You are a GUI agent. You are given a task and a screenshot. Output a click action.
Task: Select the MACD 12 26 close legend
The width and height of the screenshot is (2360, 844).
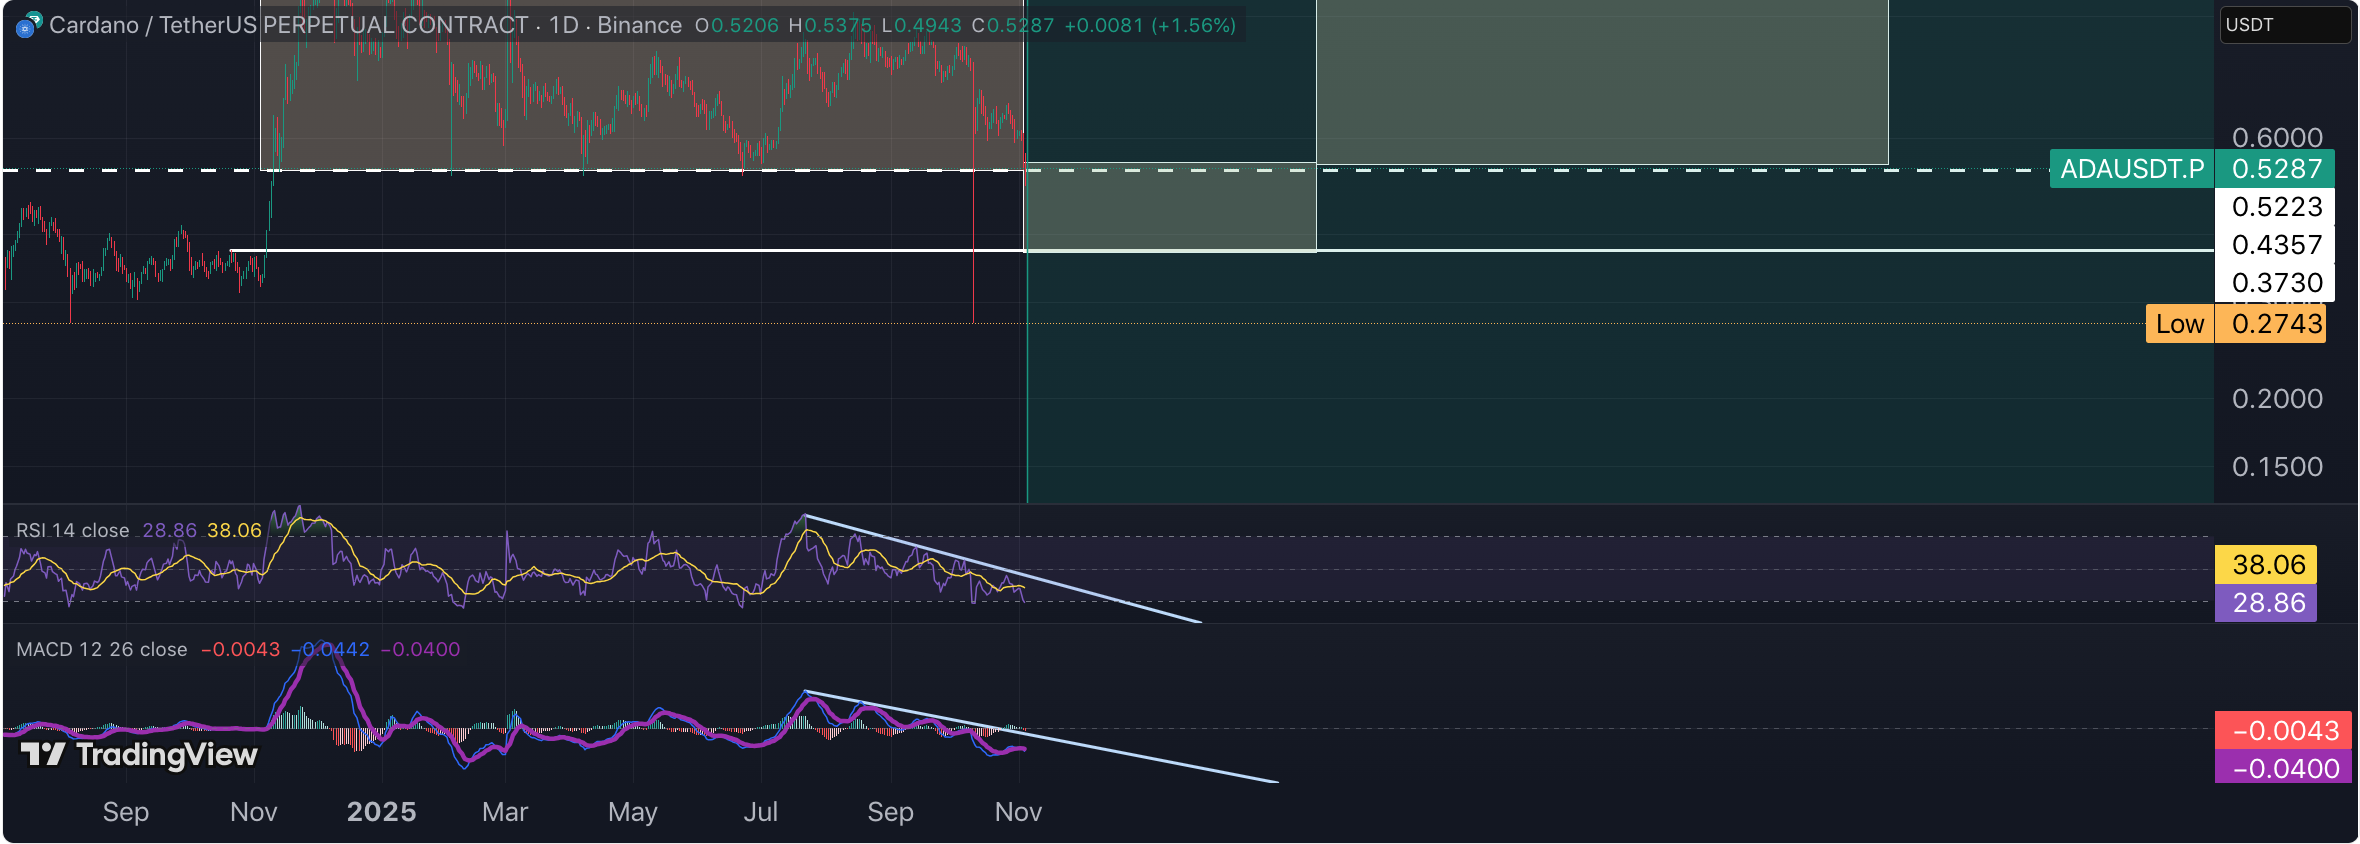(101, 649)
